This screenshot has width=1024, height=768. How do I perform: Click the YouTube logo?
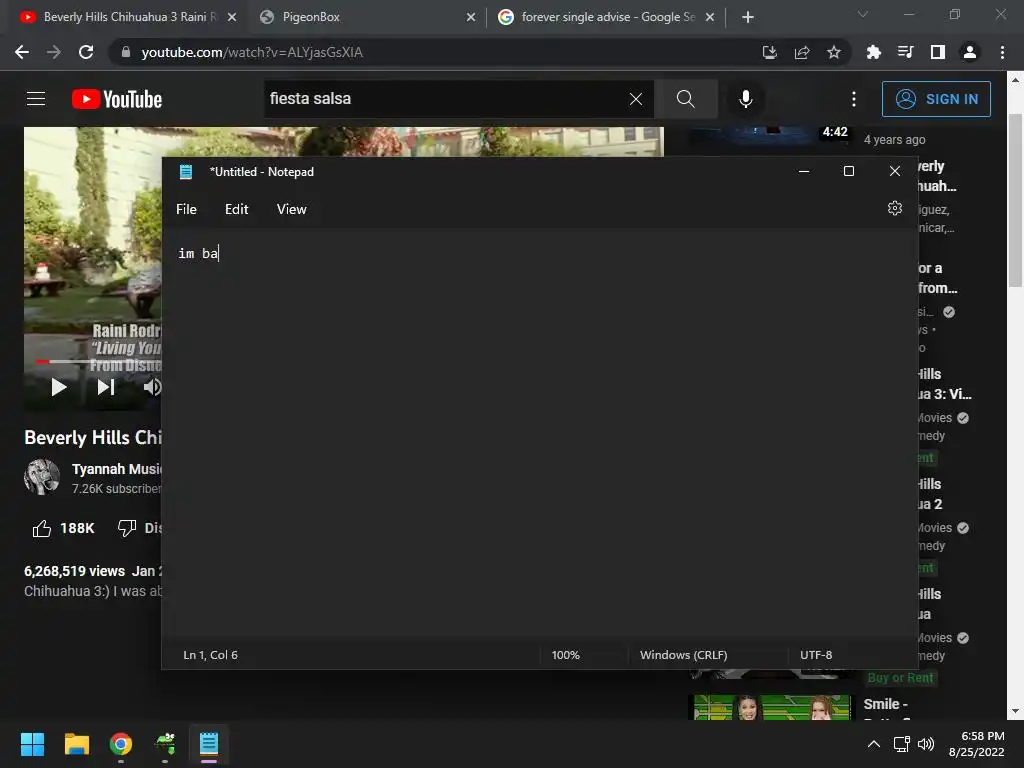117,99
